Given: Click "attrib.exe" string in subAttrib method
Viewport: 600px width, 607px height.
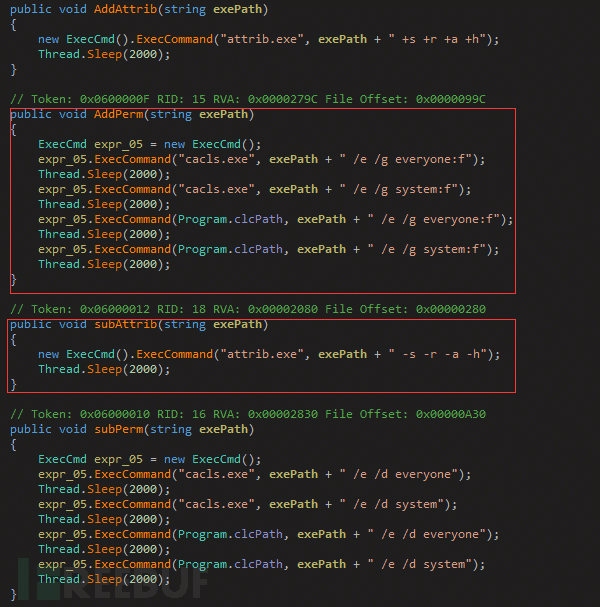Looking at the screenshot, I should (262, 354).
